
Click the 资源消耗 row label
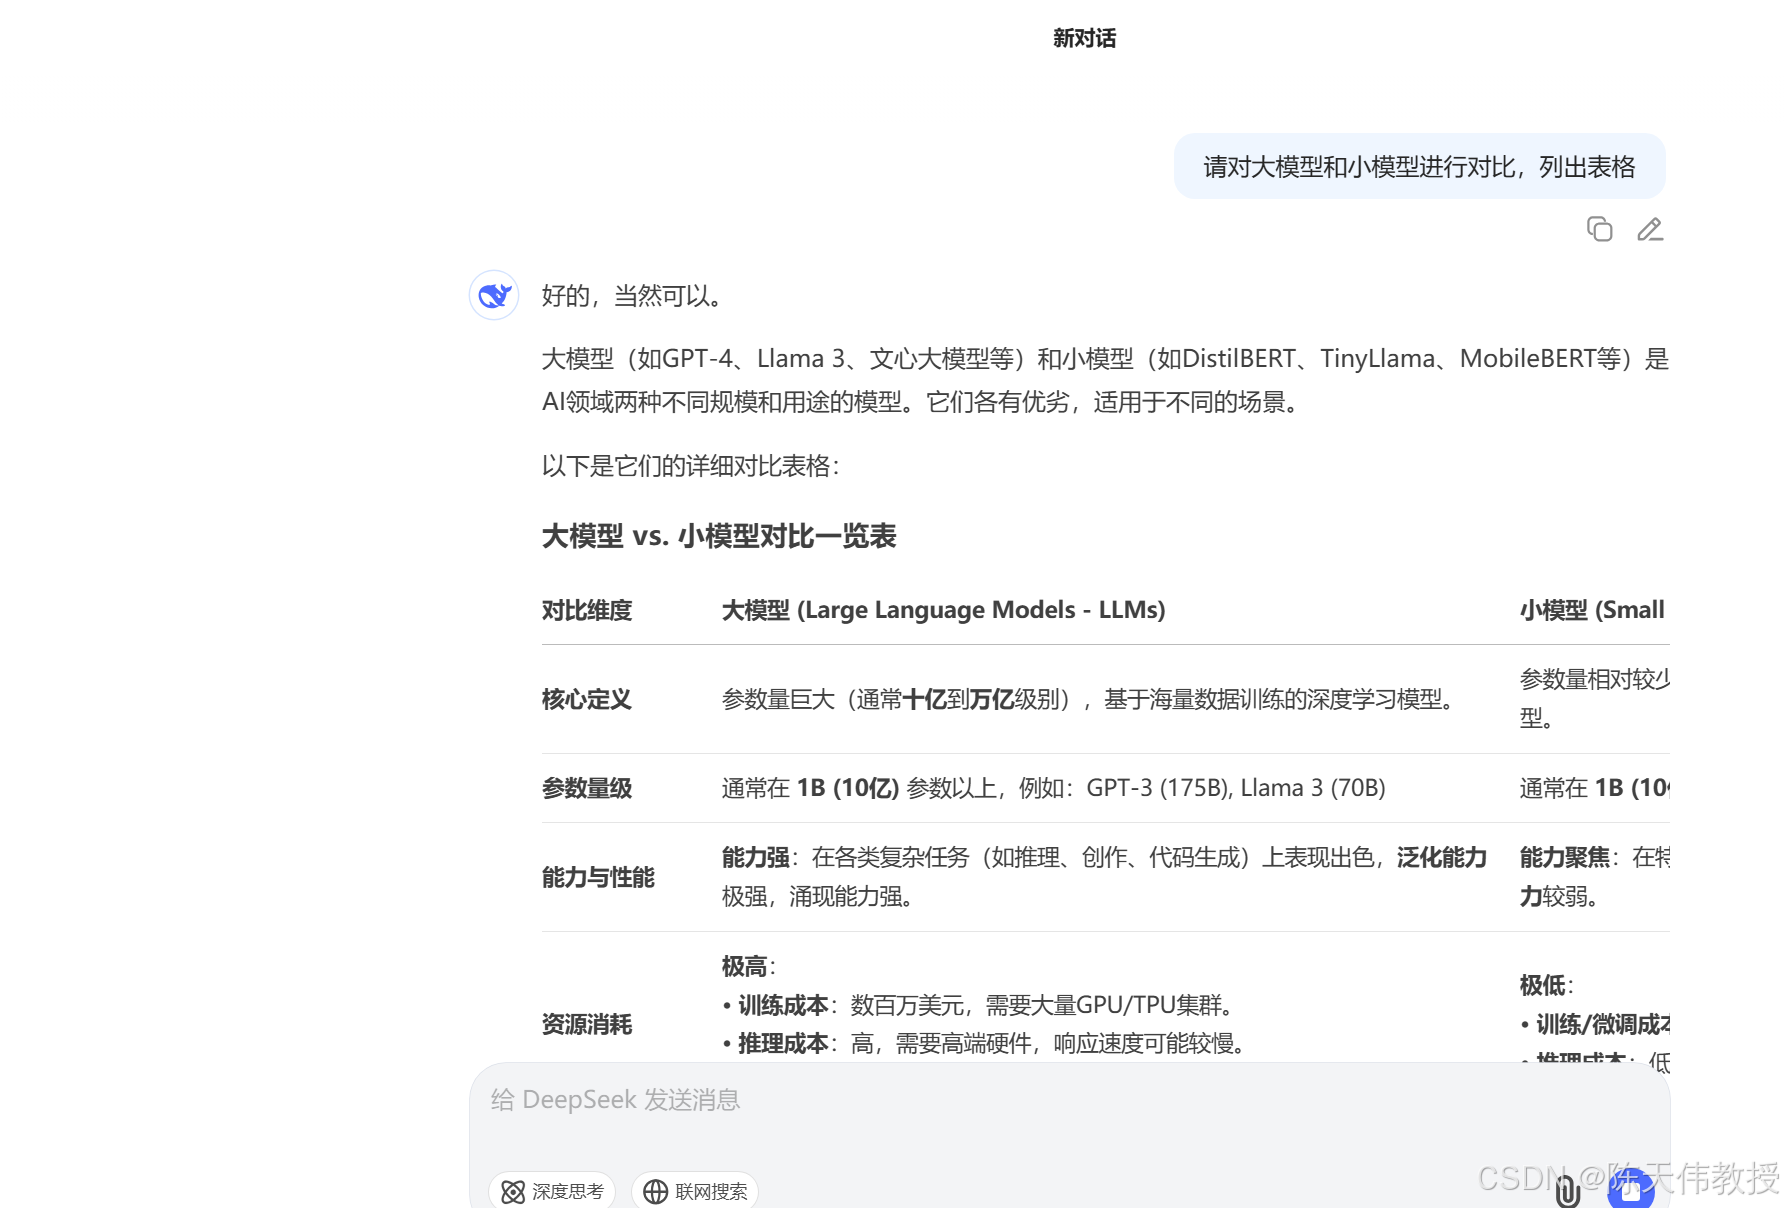click(587, 1024)
